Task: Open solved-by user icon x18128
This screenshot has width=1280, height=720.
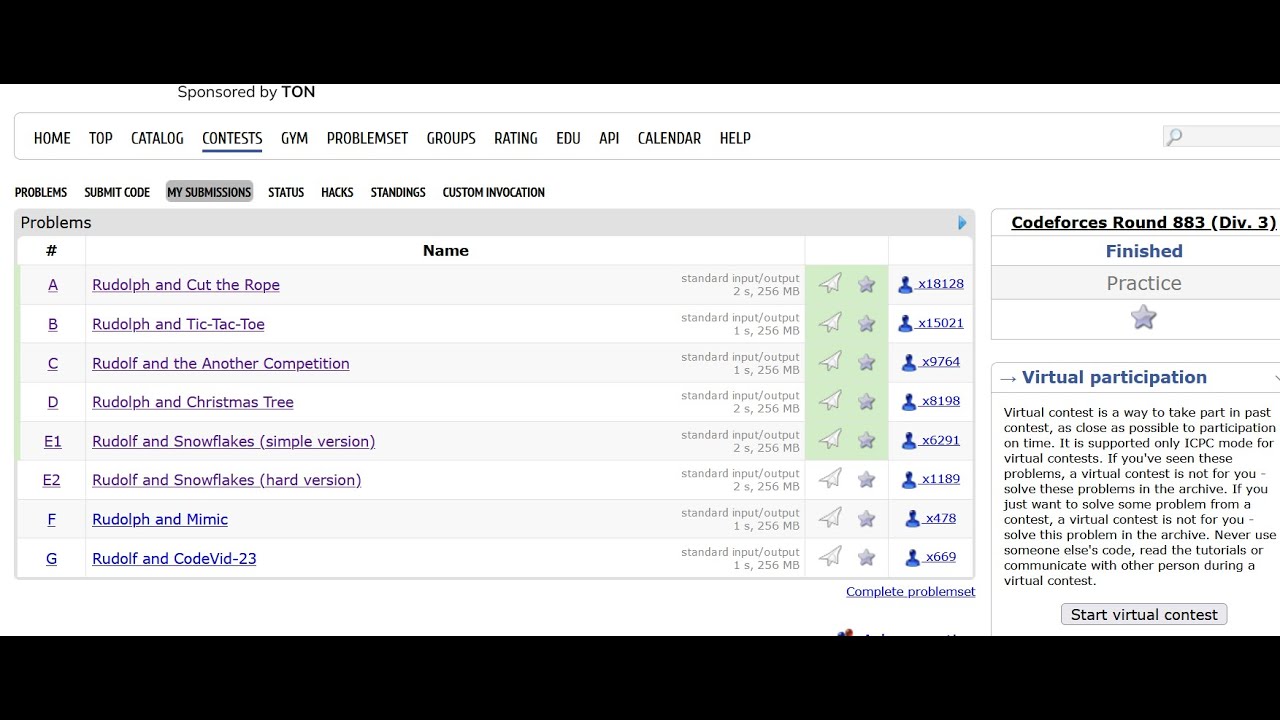Action: [905, 285]
